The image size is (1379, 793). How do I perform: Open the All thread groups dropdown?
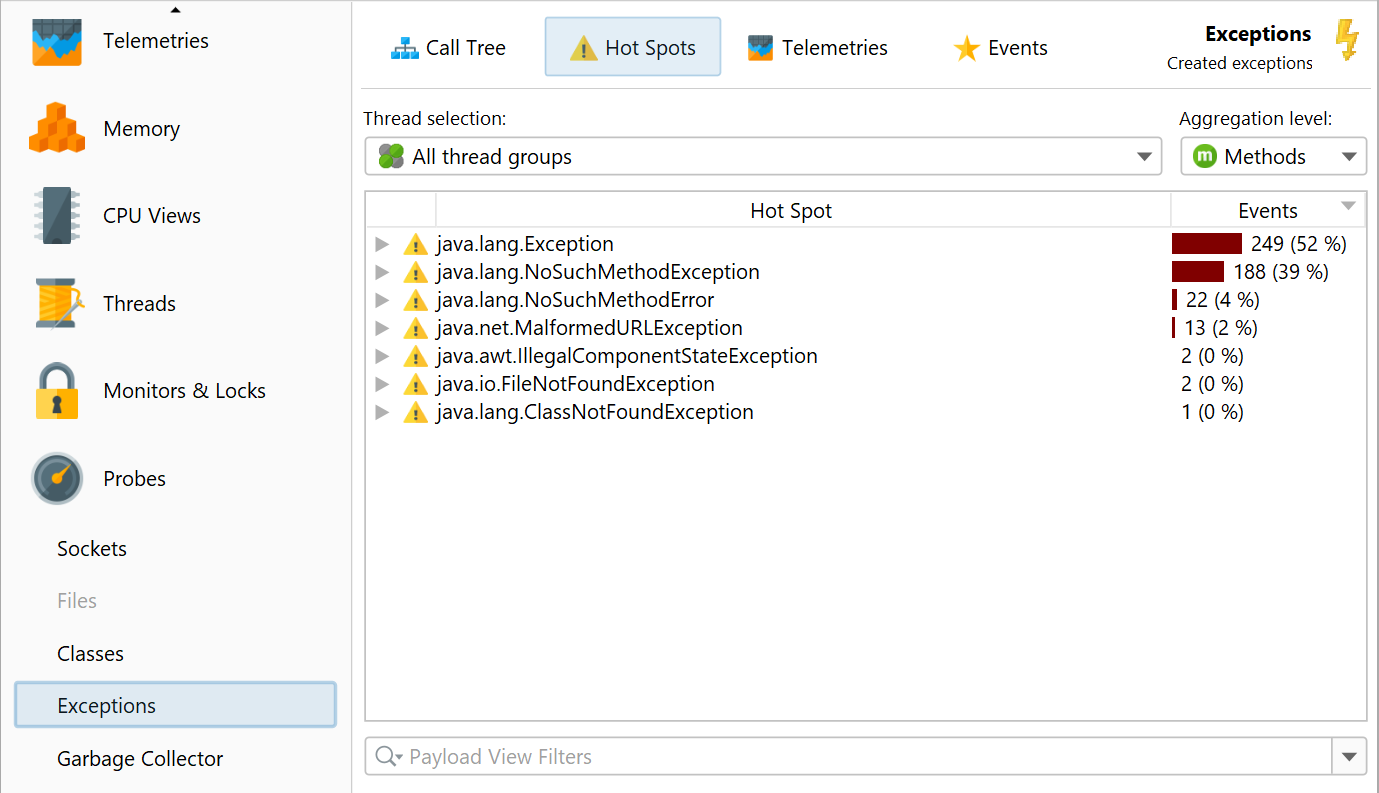click(x=762, y=157)
